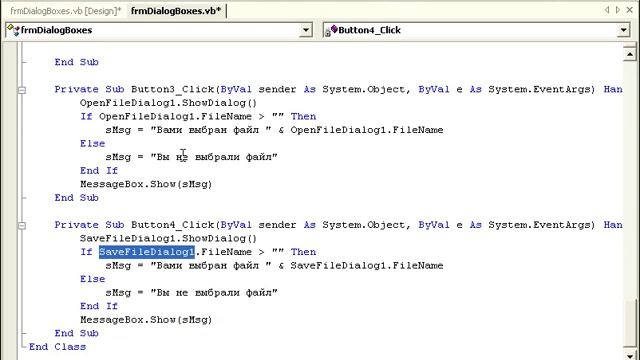Click the vertical scrollbar thumb
Image resolution: width=640 pixels, height=360 pixels.
coord(630,324)
